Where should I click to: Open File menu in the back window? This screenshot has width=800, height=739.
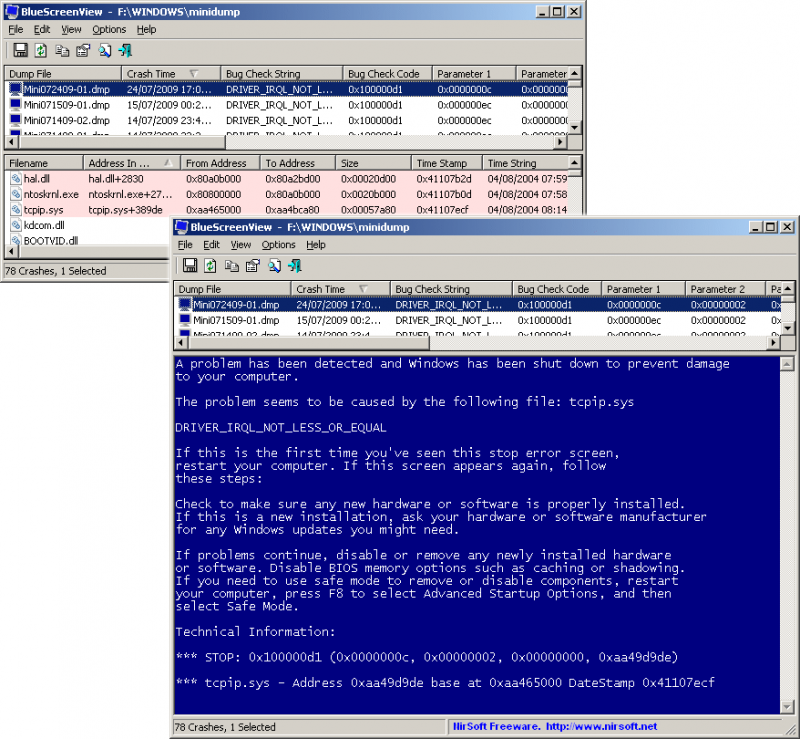[15, 29]
